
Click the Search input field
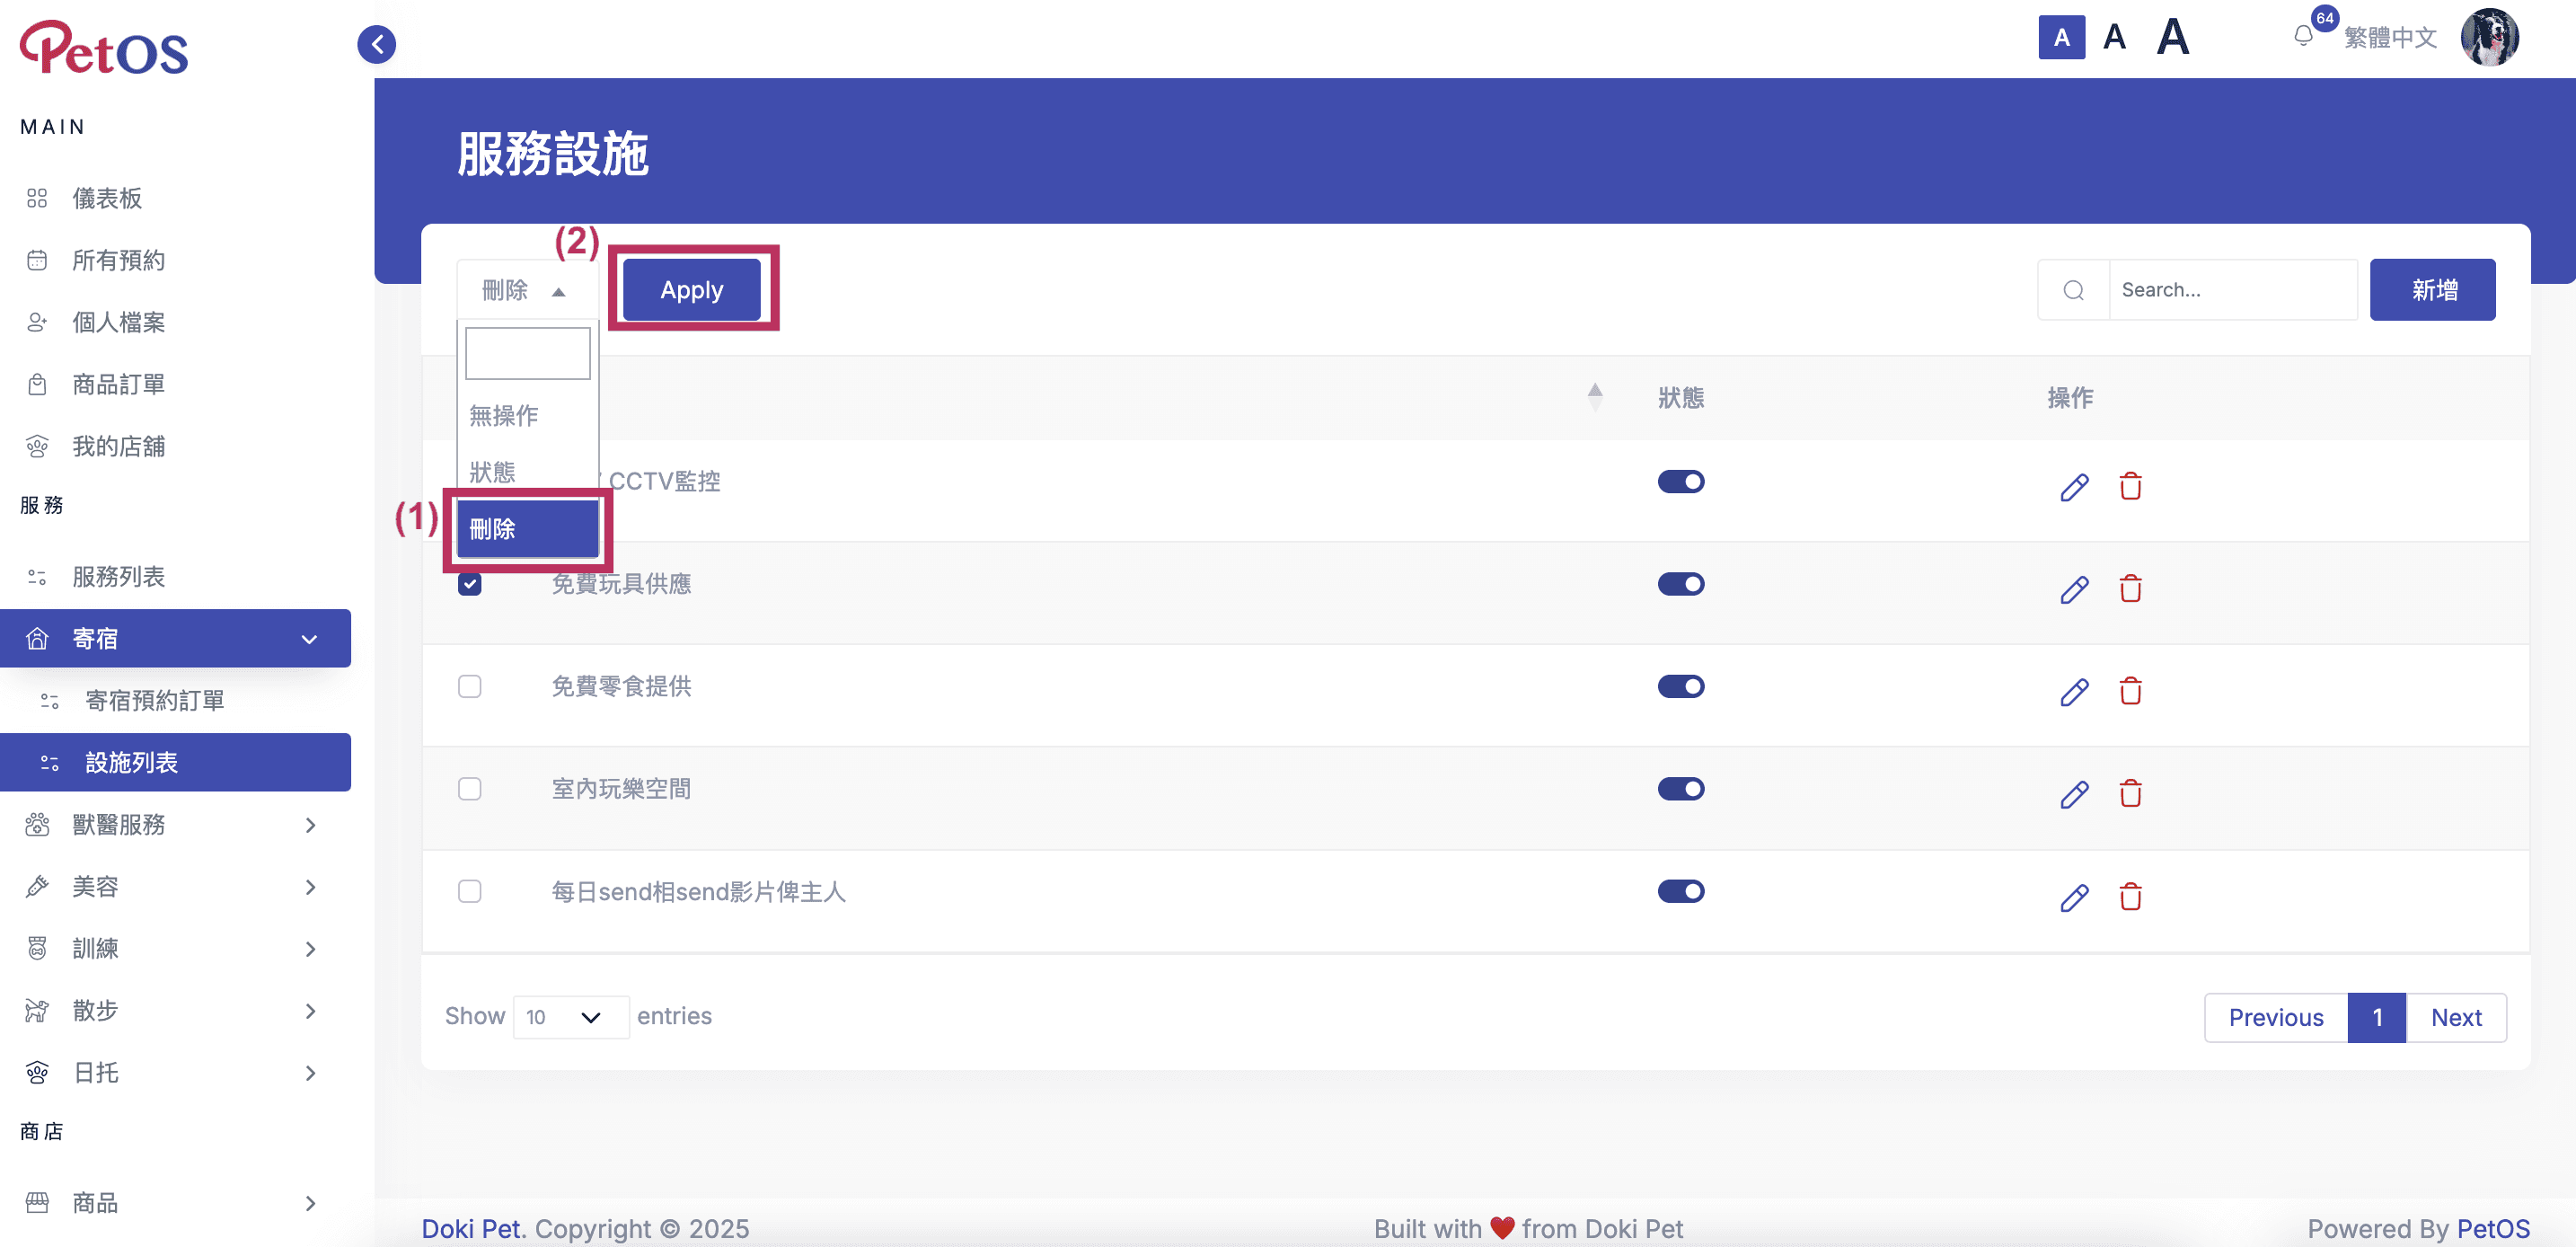click(x=2232, y=290)
